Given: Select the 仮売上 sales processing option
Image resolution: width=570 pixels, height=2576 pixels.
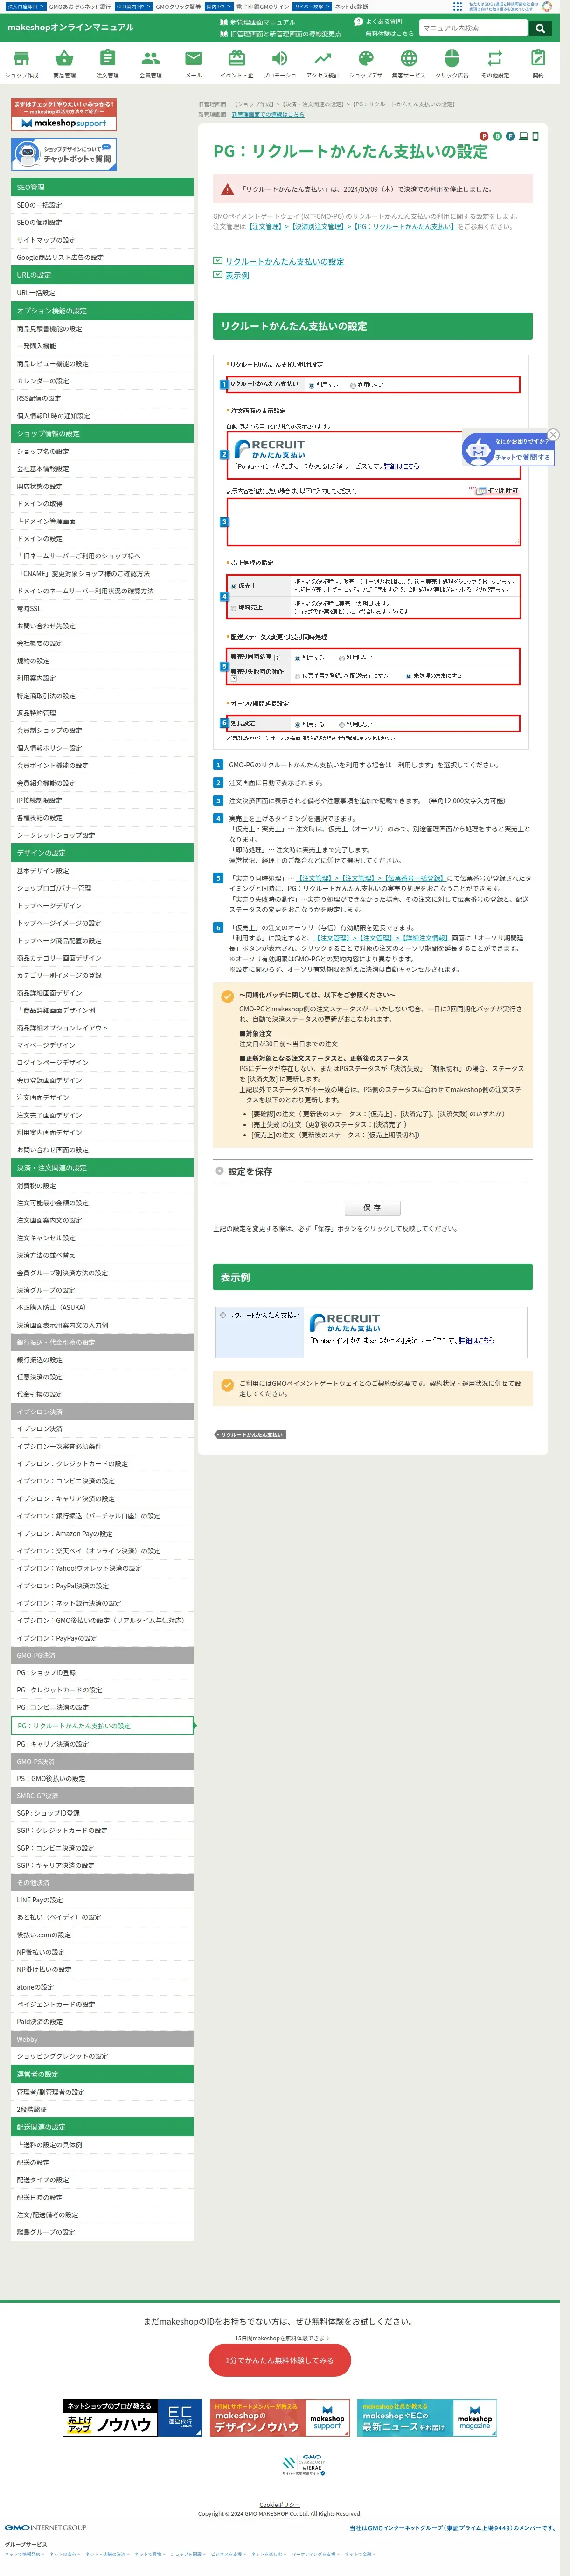Looking at the screenshot, I should pyautogui.click(x=234, y=586).
